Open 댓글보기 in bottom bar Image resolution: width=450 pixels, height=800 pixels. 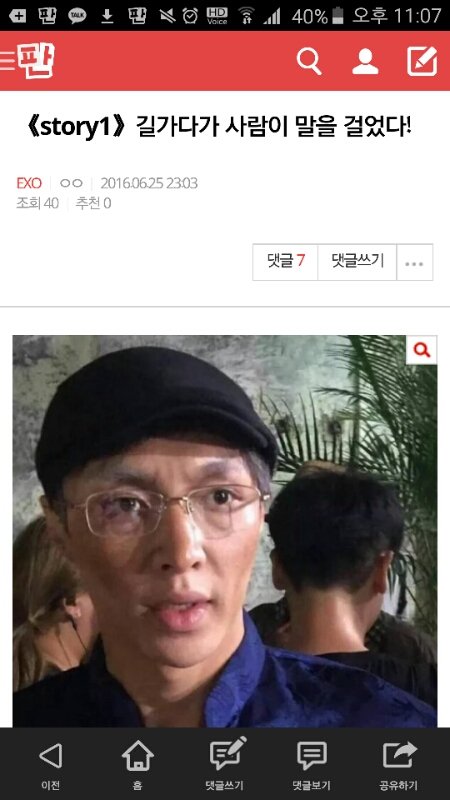coord(312,764)
